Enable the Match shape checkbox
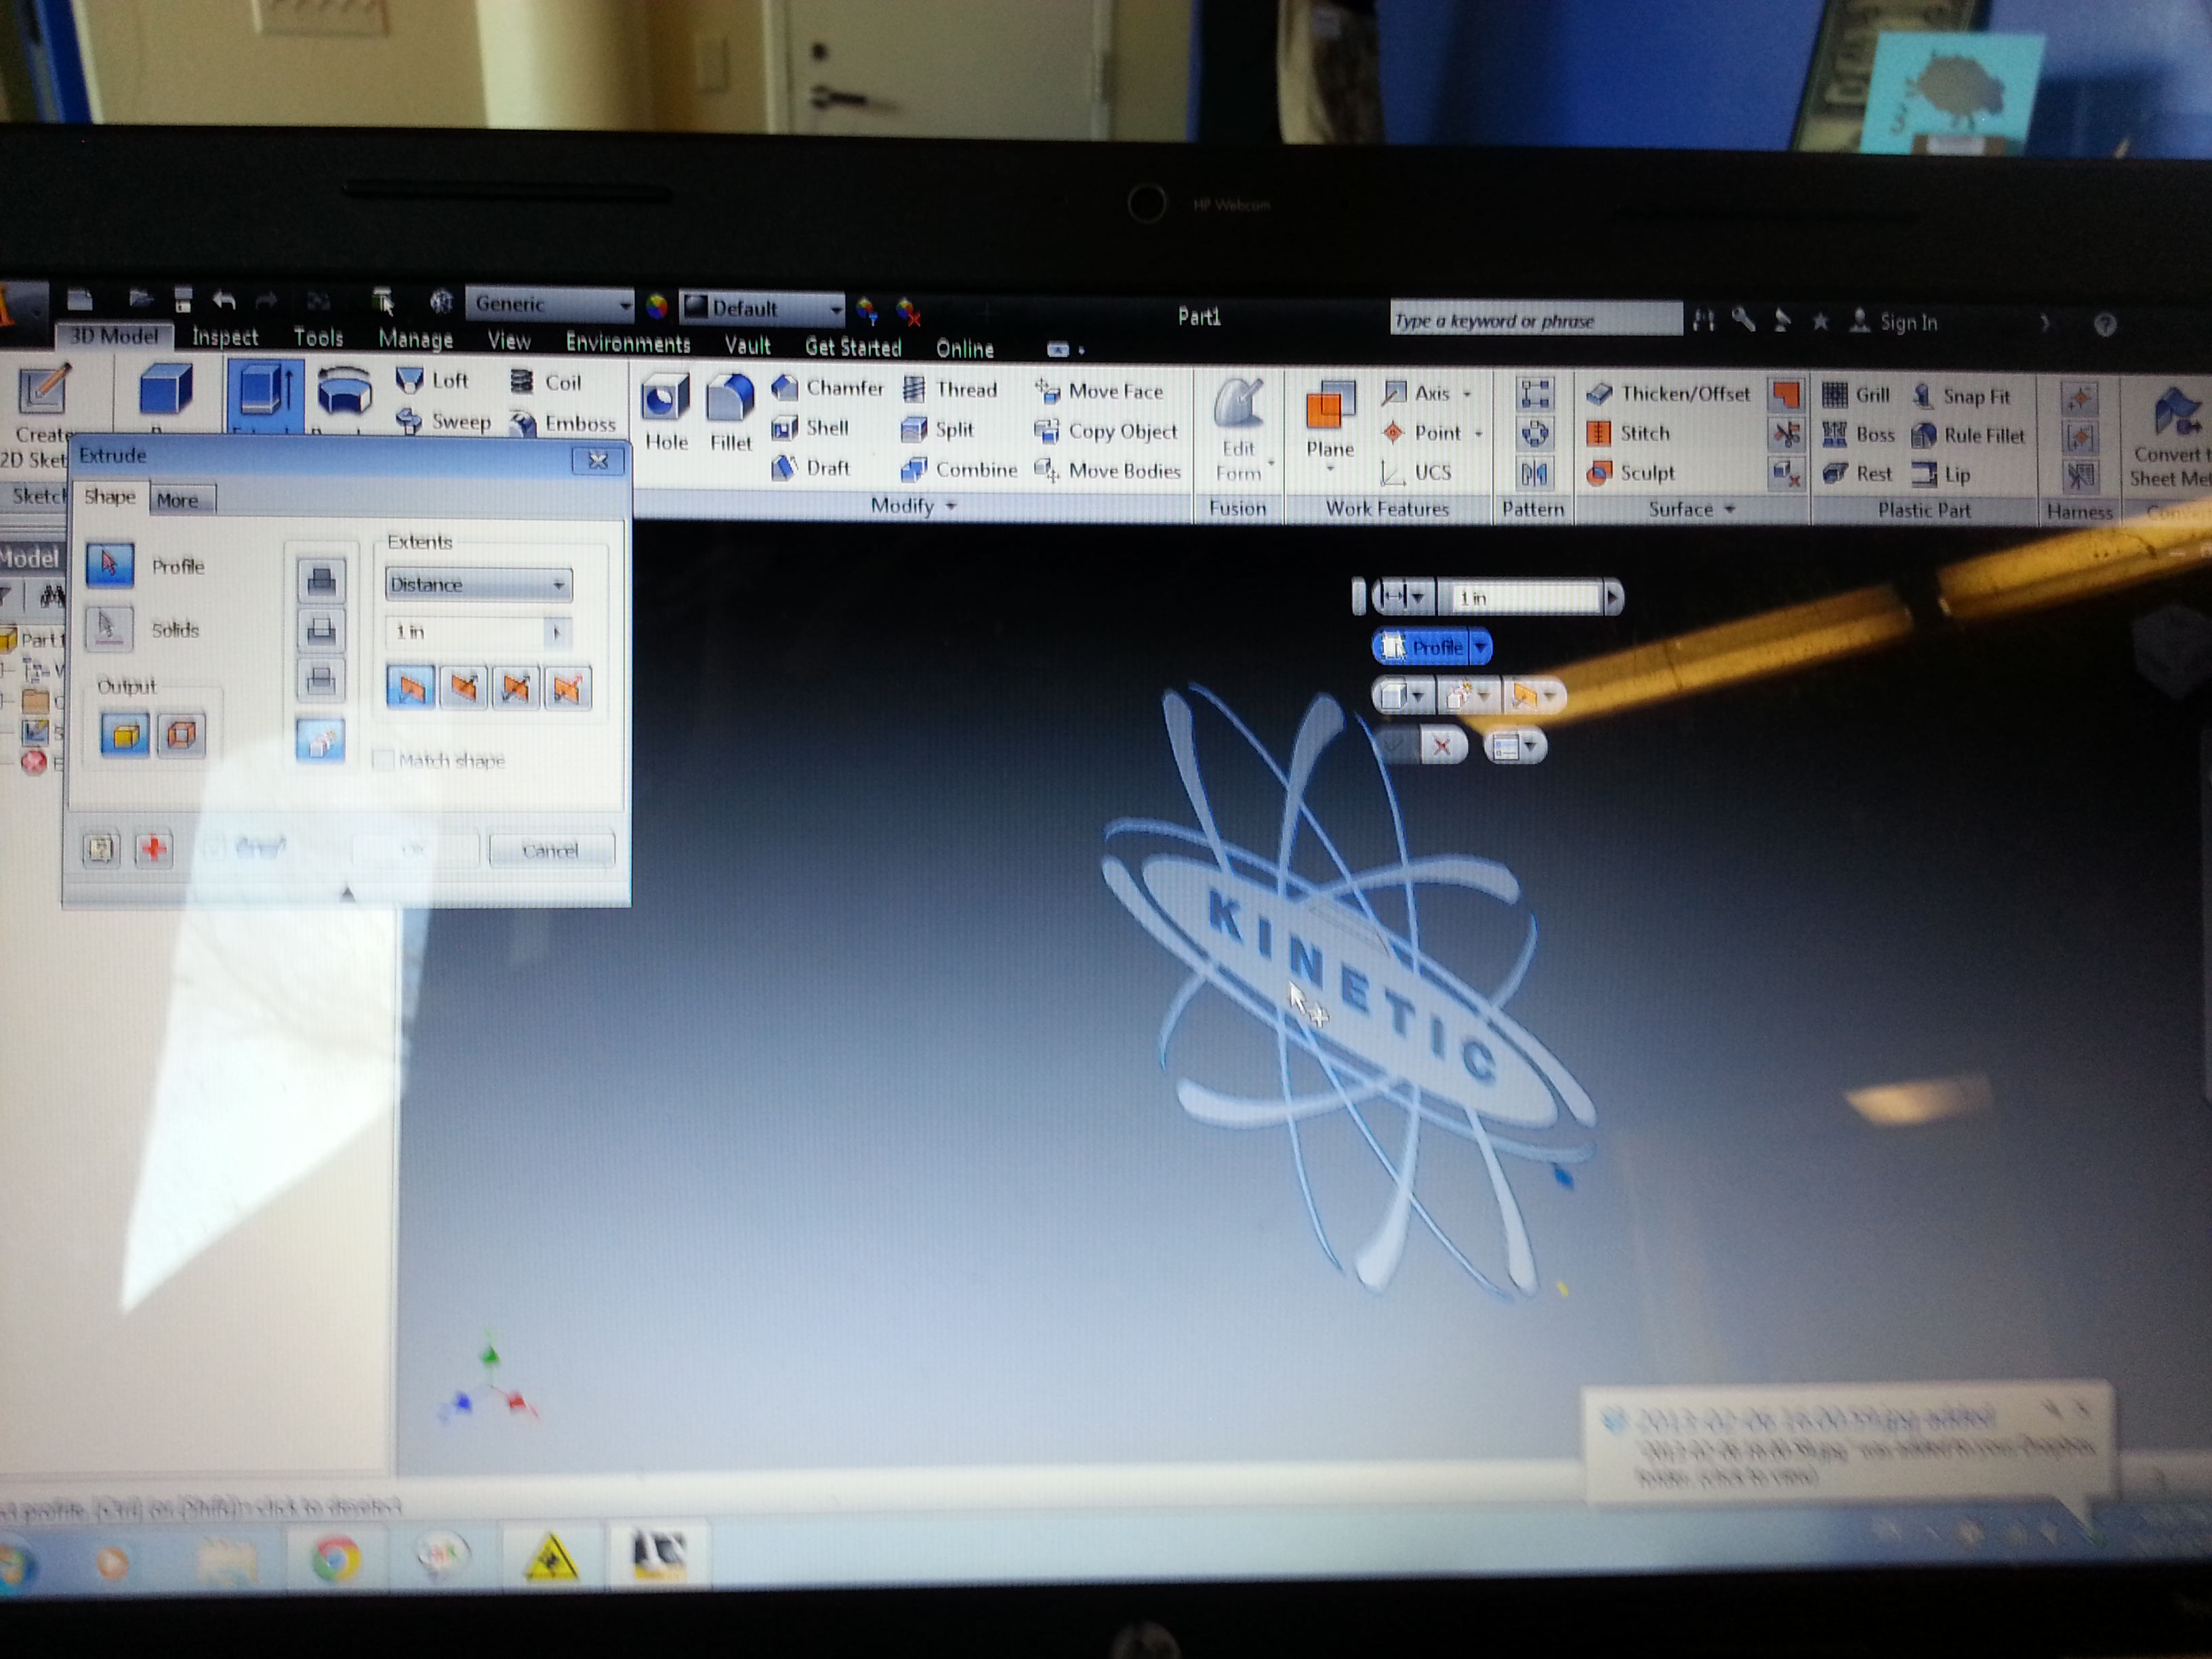 point(382,760)
